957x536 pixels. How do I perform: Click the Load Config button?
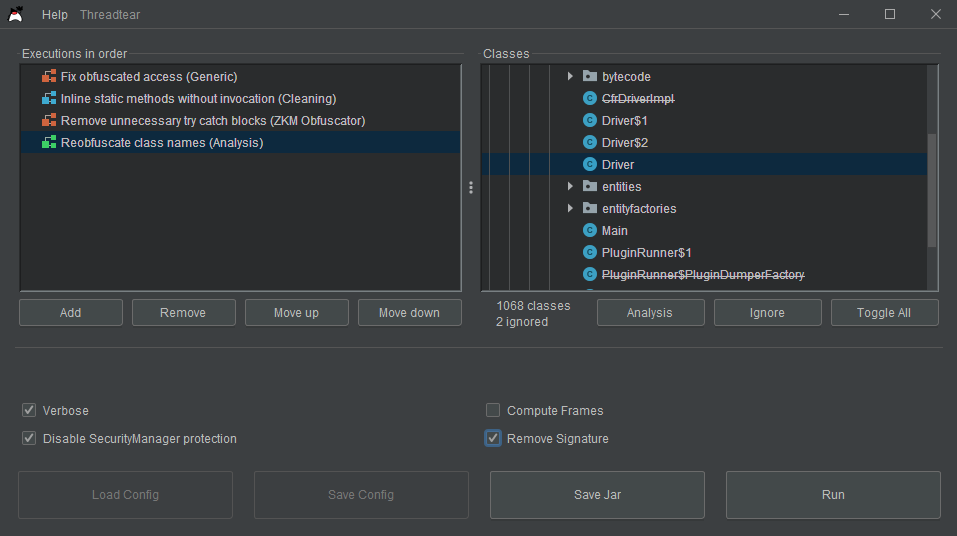(126, 495)
